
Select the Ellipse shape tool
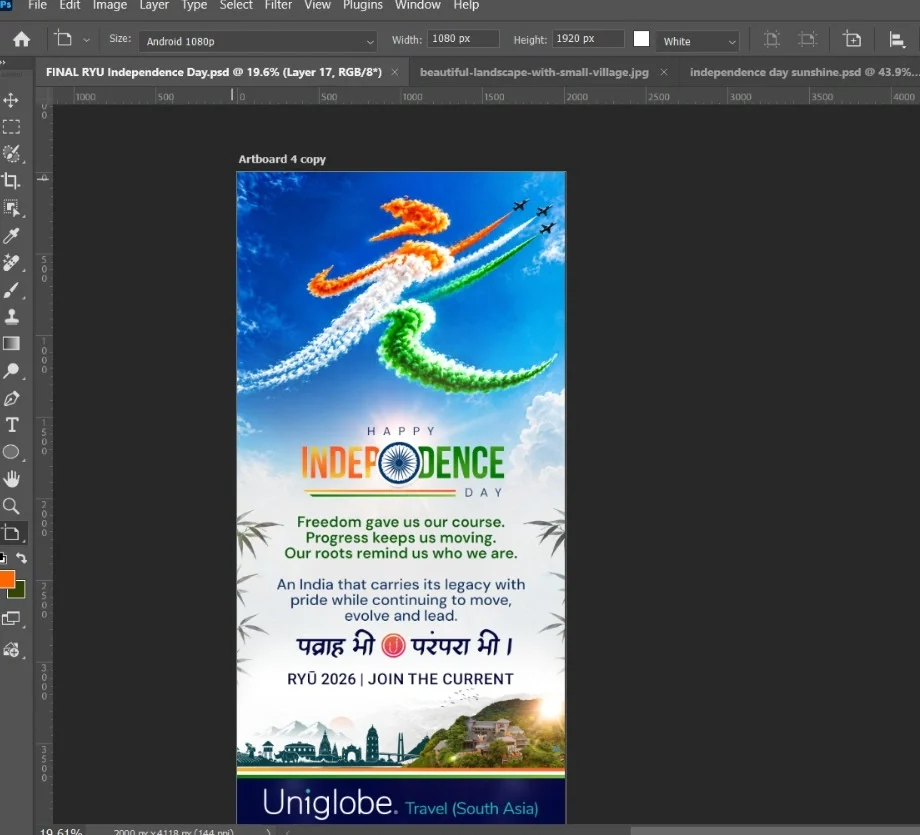pos(11,452)
